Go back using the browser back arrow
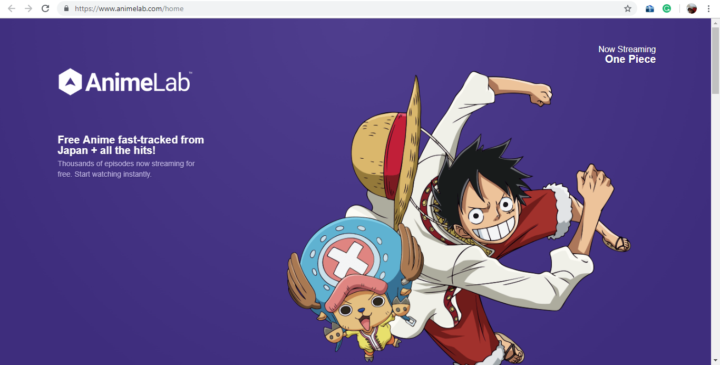The image size is (720, 365). tap(11, 9)
